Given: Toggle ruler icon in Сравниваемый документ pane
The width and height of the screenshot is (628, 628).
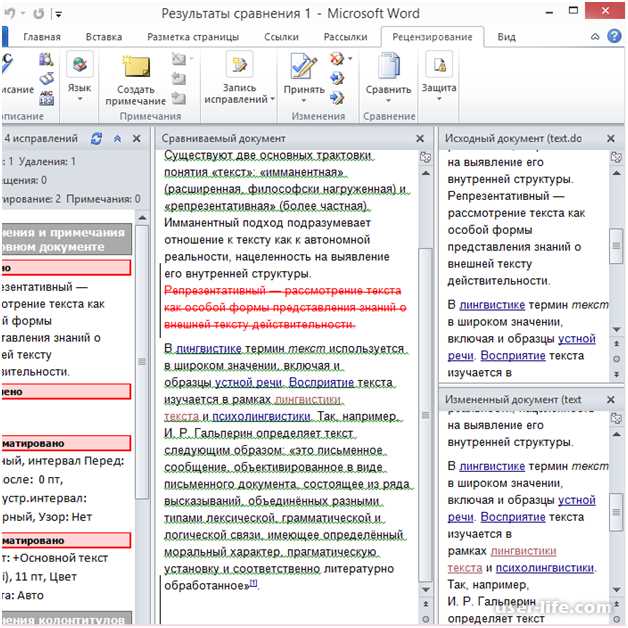Looking at the screenshot, I should (x=425, y=157).
